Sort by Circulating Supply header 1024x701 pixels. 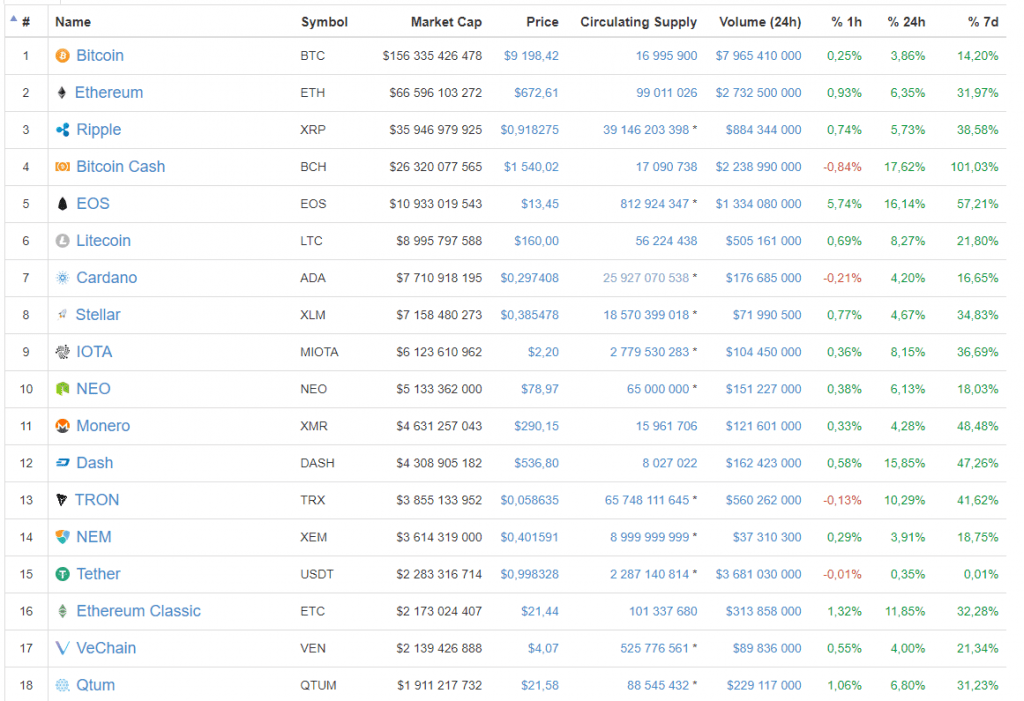[638, 21]
